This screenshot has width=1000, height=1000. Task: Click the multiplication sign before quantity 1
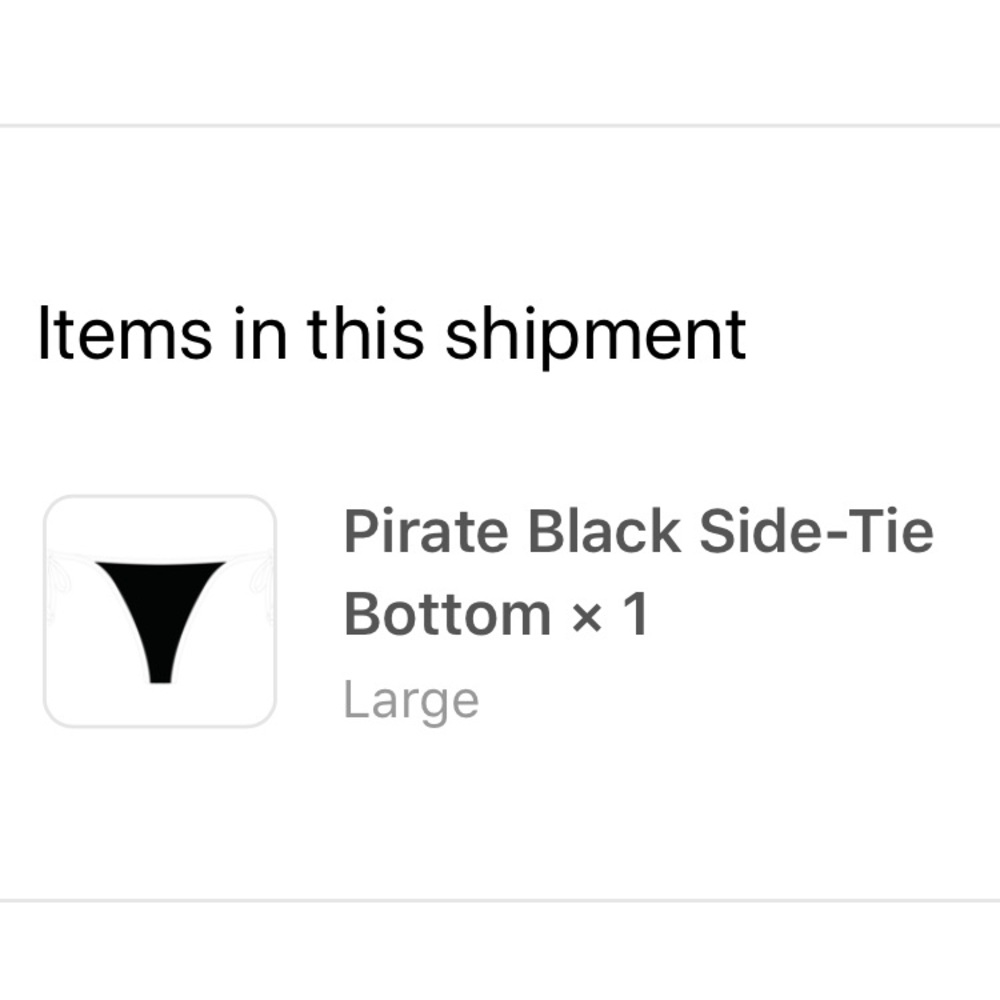[584, 617]
